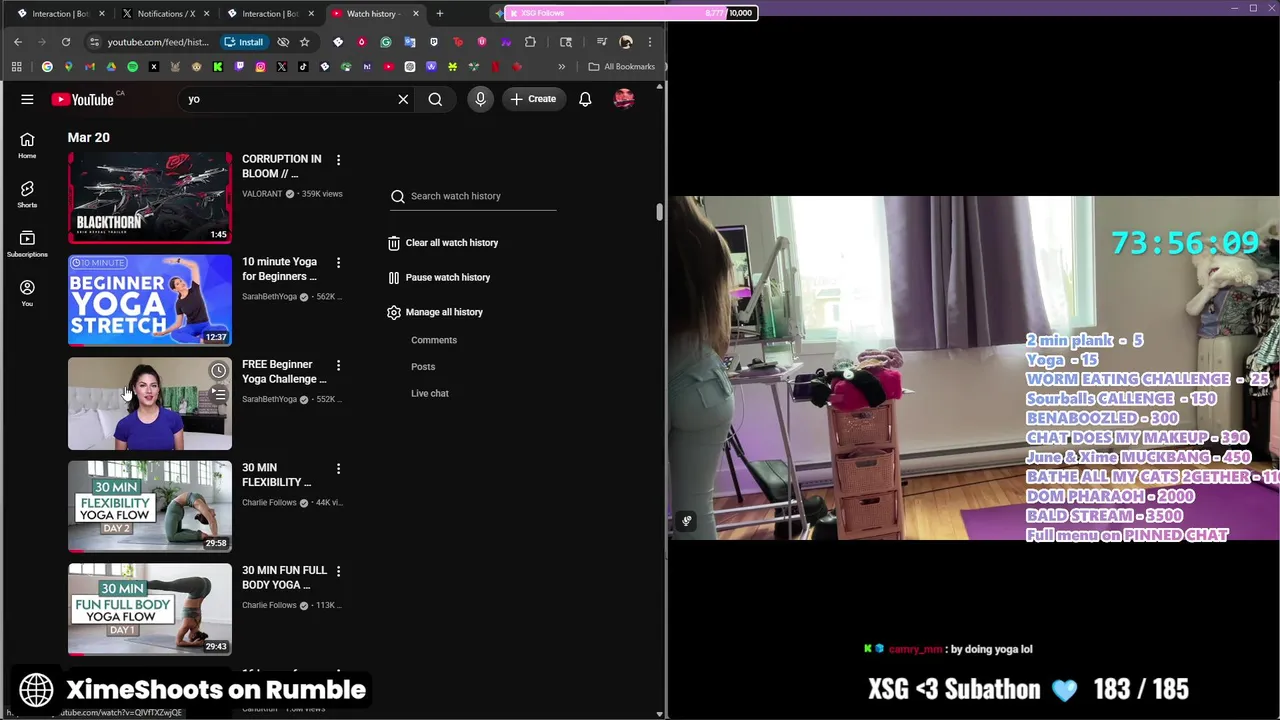Viewport: 1280px width, 720px height.
Task: Open a new browser tab
Action: 440,14
